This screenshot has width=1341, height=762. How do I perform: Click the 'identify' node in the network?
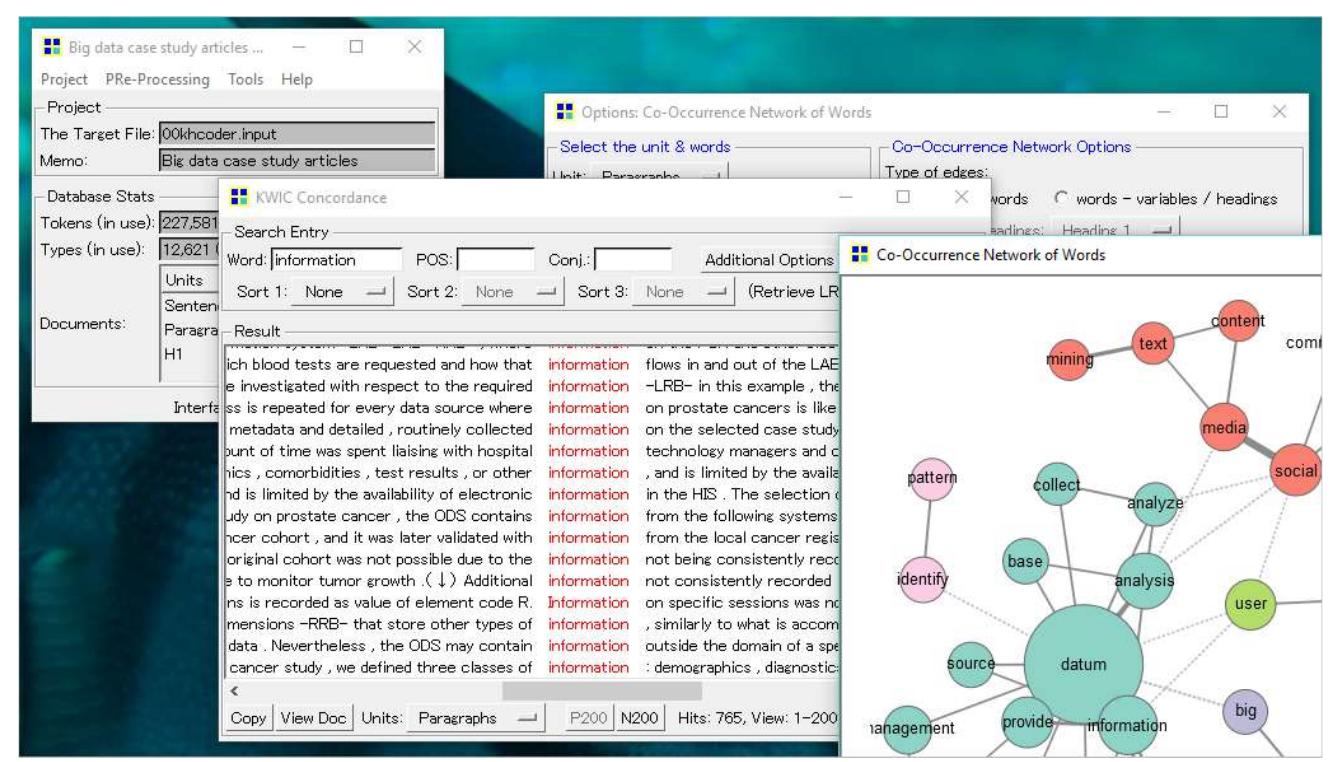924,579
